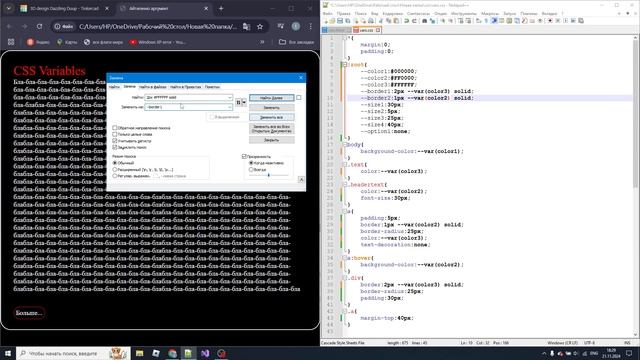
Task: Click the Record macro icon in Notepad++ toolbar
Action: tap(550, 20)
